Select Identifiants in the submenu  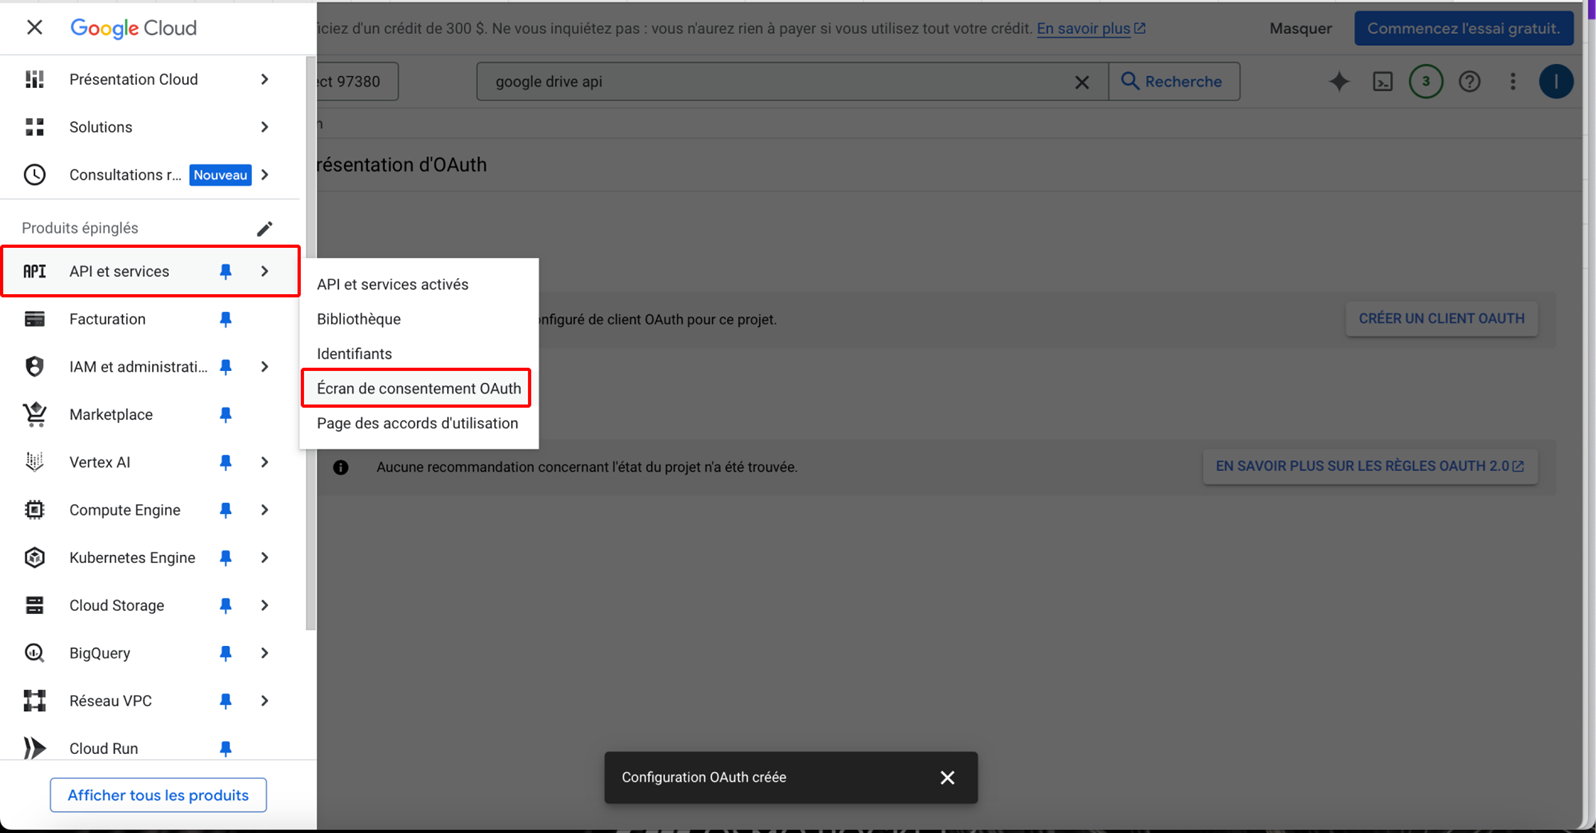point(354,354)
